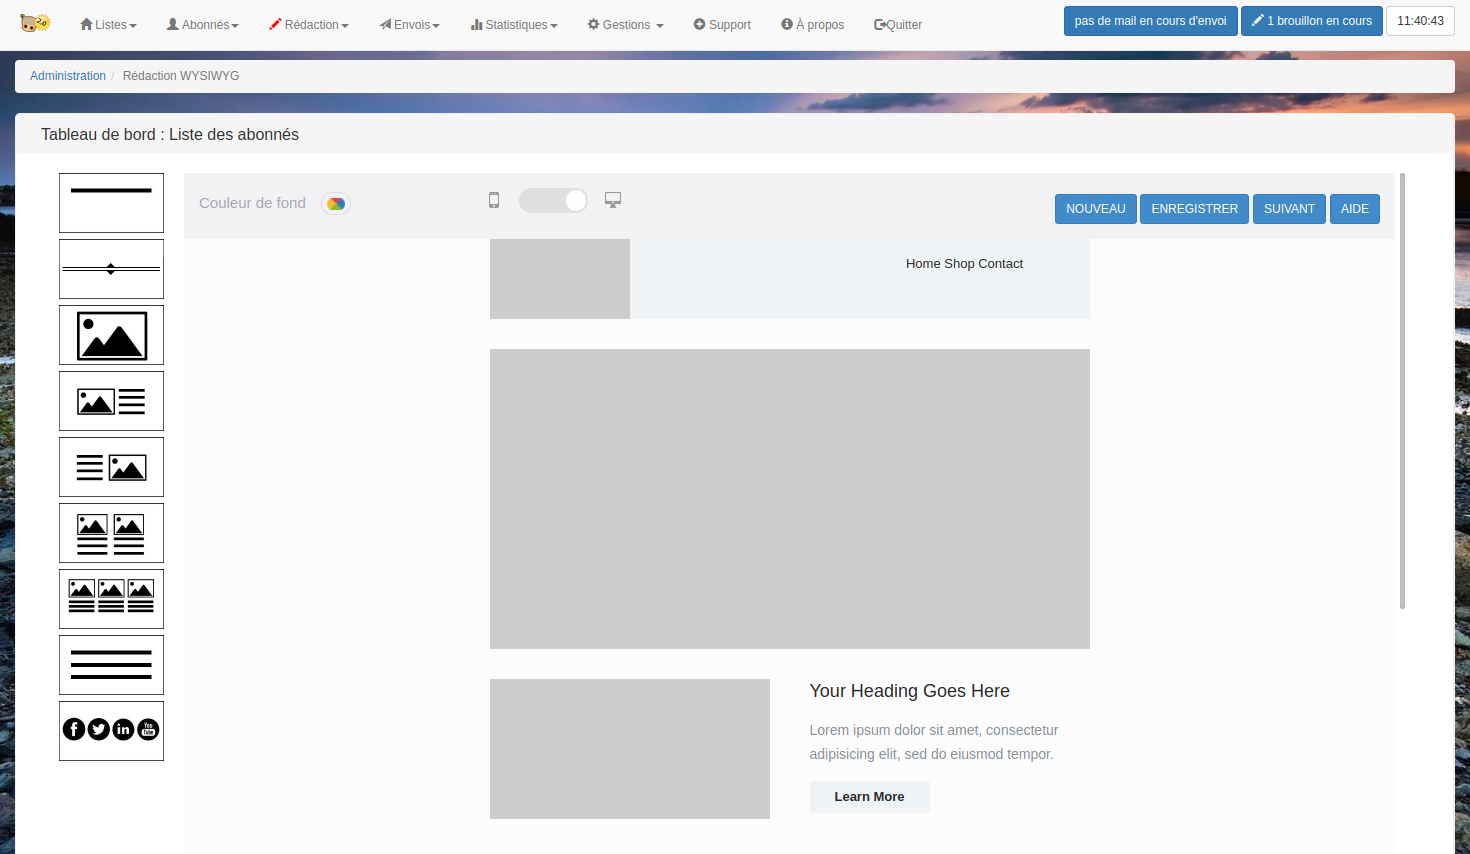Select the horizontal line block icon
This screenshot has height=854, width=1470.
tap(111, 203)
